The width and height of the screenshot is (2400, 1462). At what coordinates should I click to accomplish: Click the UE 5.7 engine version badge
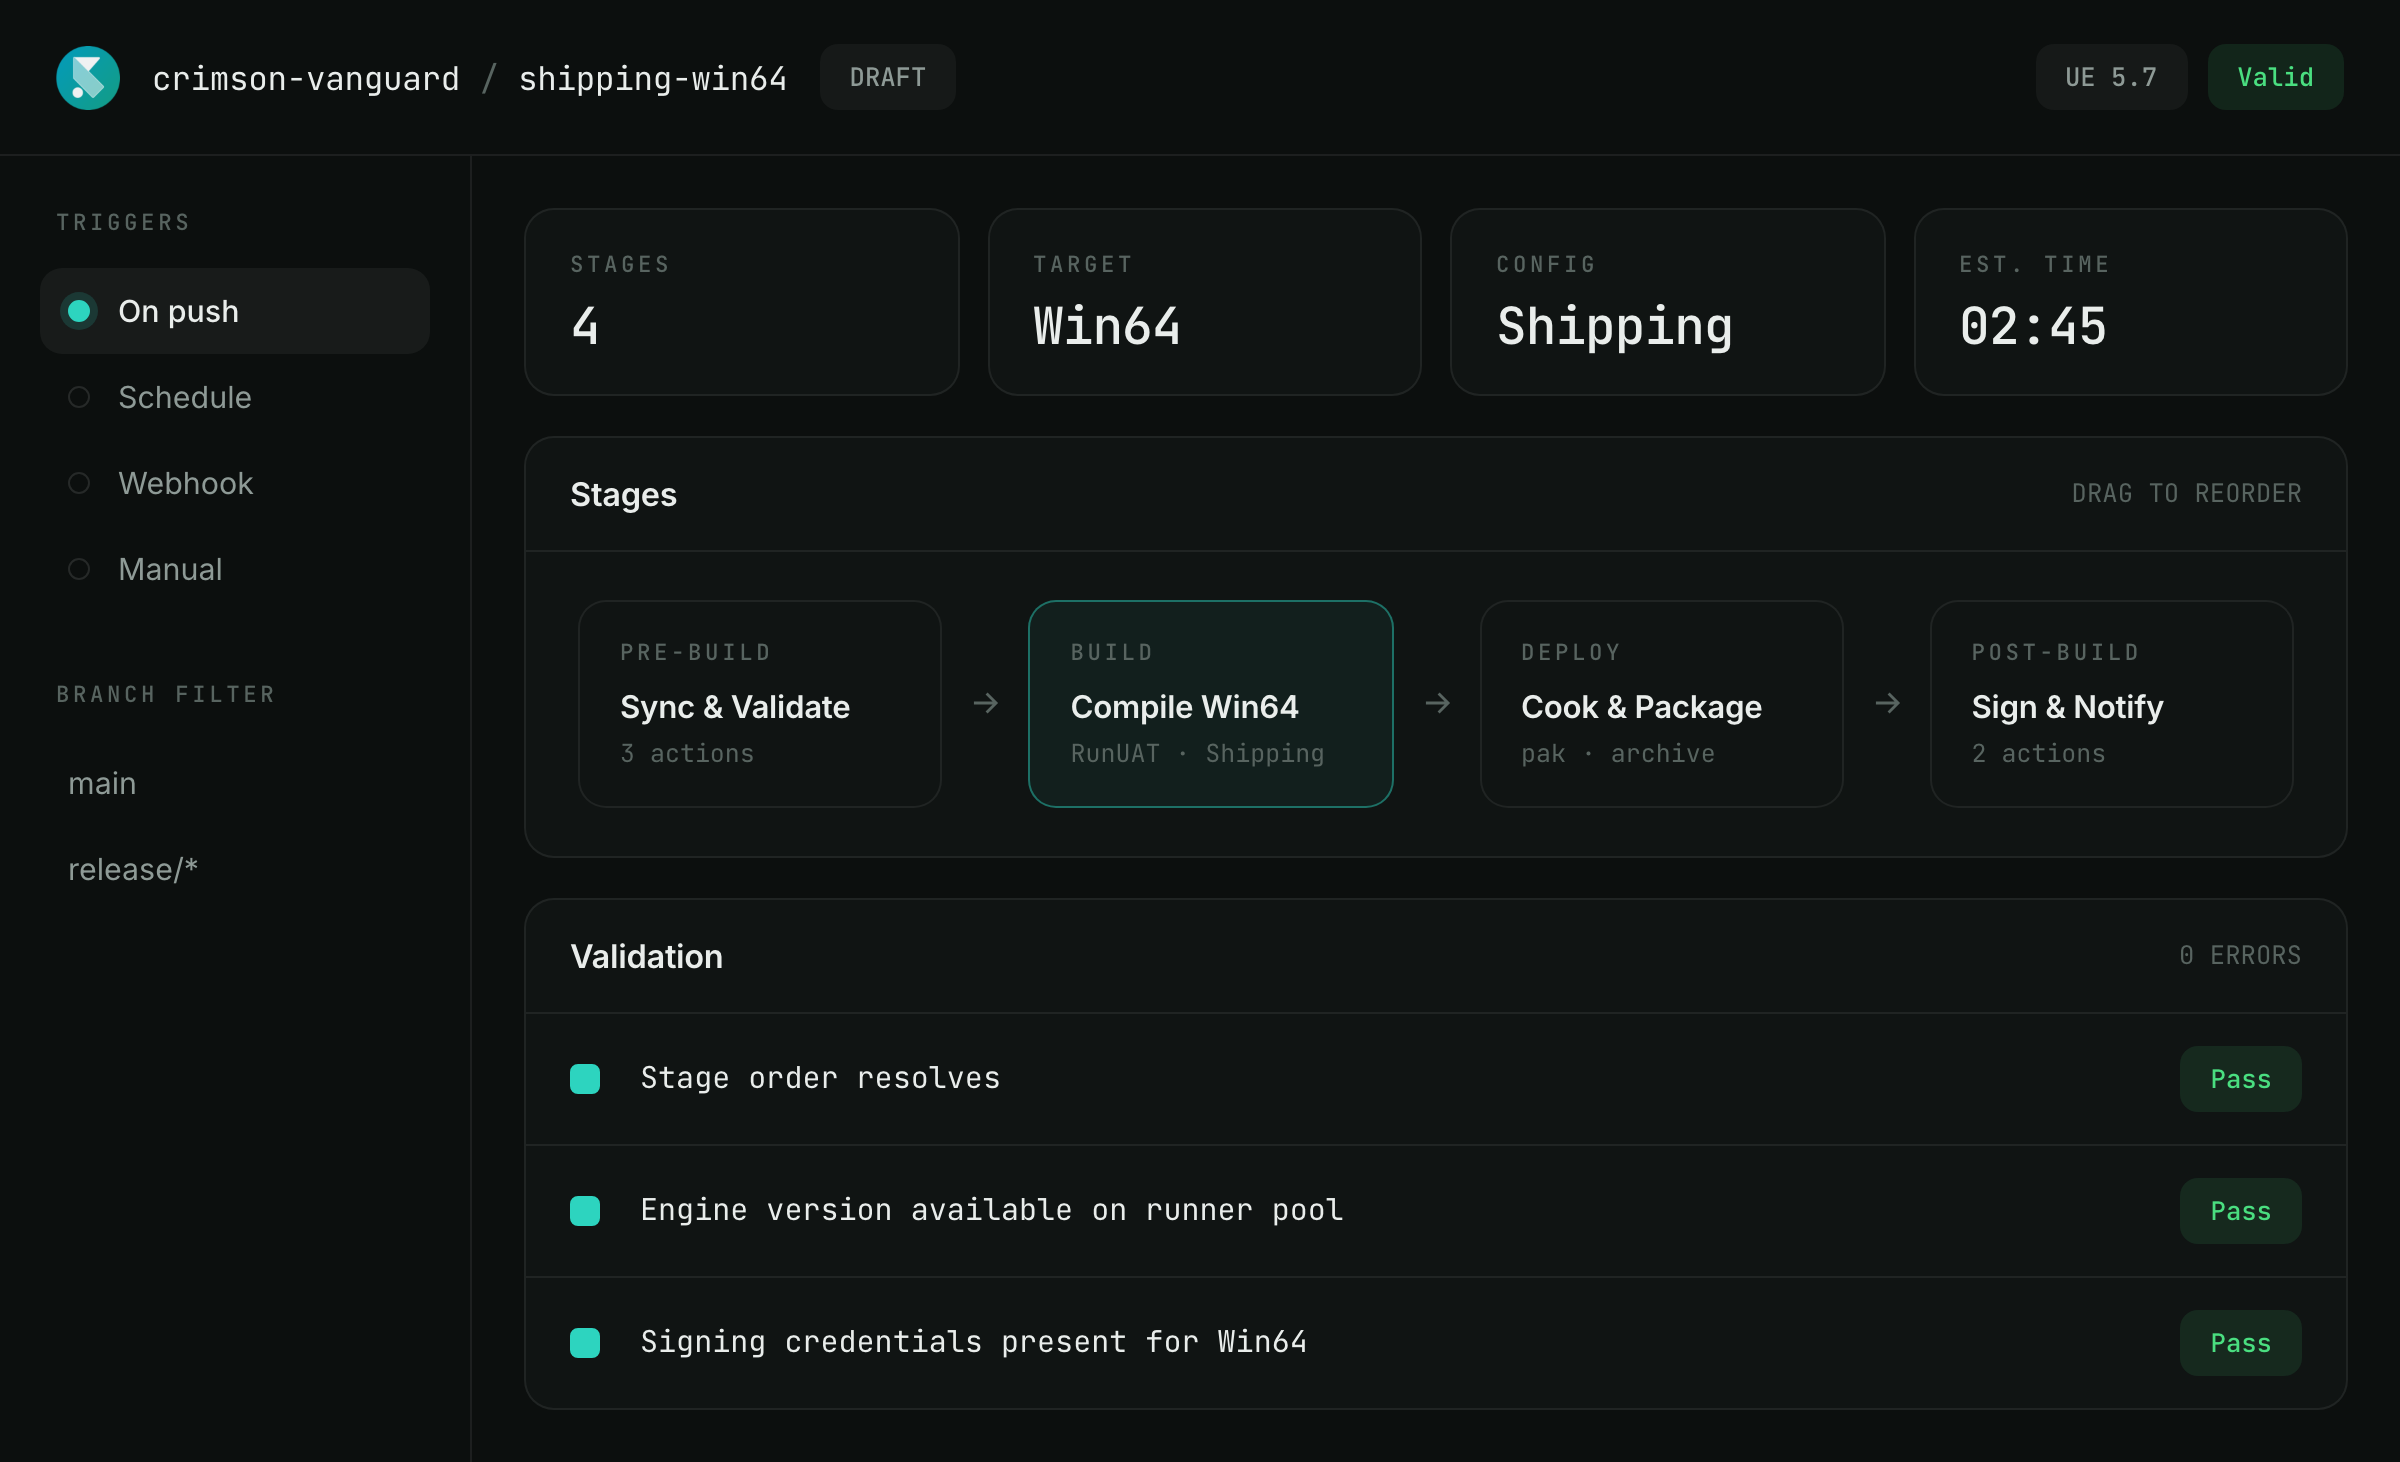(x=2111, y=77)
